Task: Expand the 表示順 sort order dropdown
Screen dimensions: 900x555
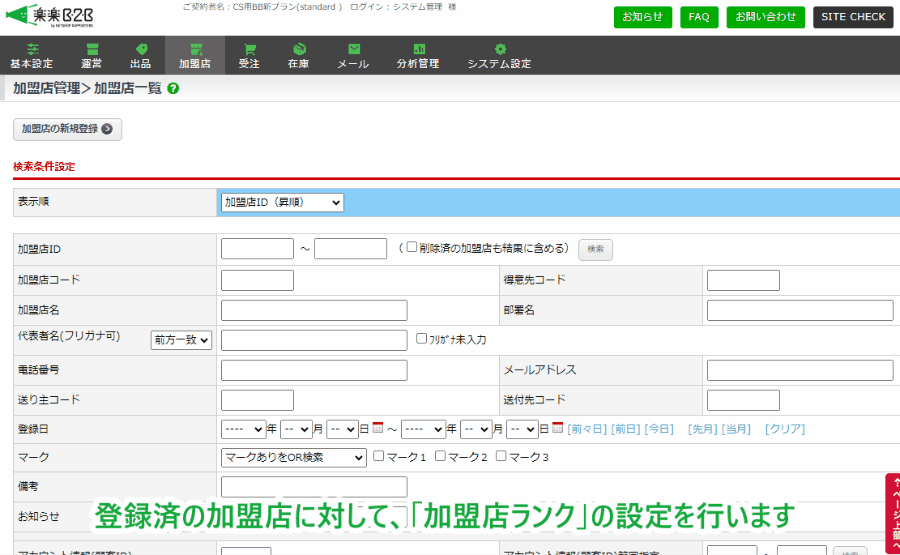Action: point(281,202)
